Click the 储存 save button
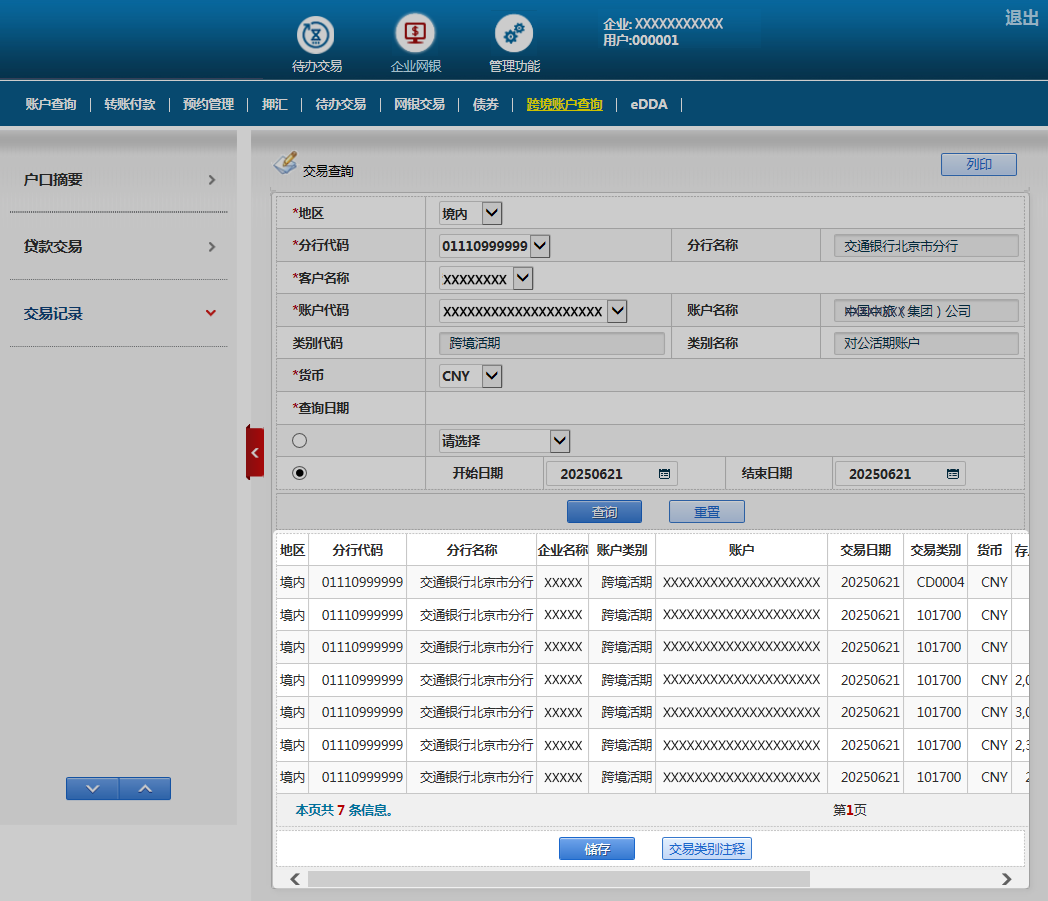This screenshot has height=901, width=1048. click(x=597, y=849)
